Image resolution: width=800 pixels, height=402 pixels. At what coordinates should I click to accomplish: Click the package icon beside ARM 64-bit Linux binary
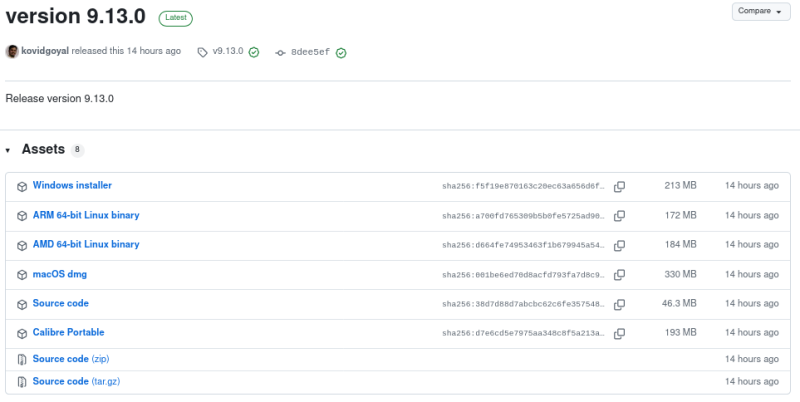22,216
